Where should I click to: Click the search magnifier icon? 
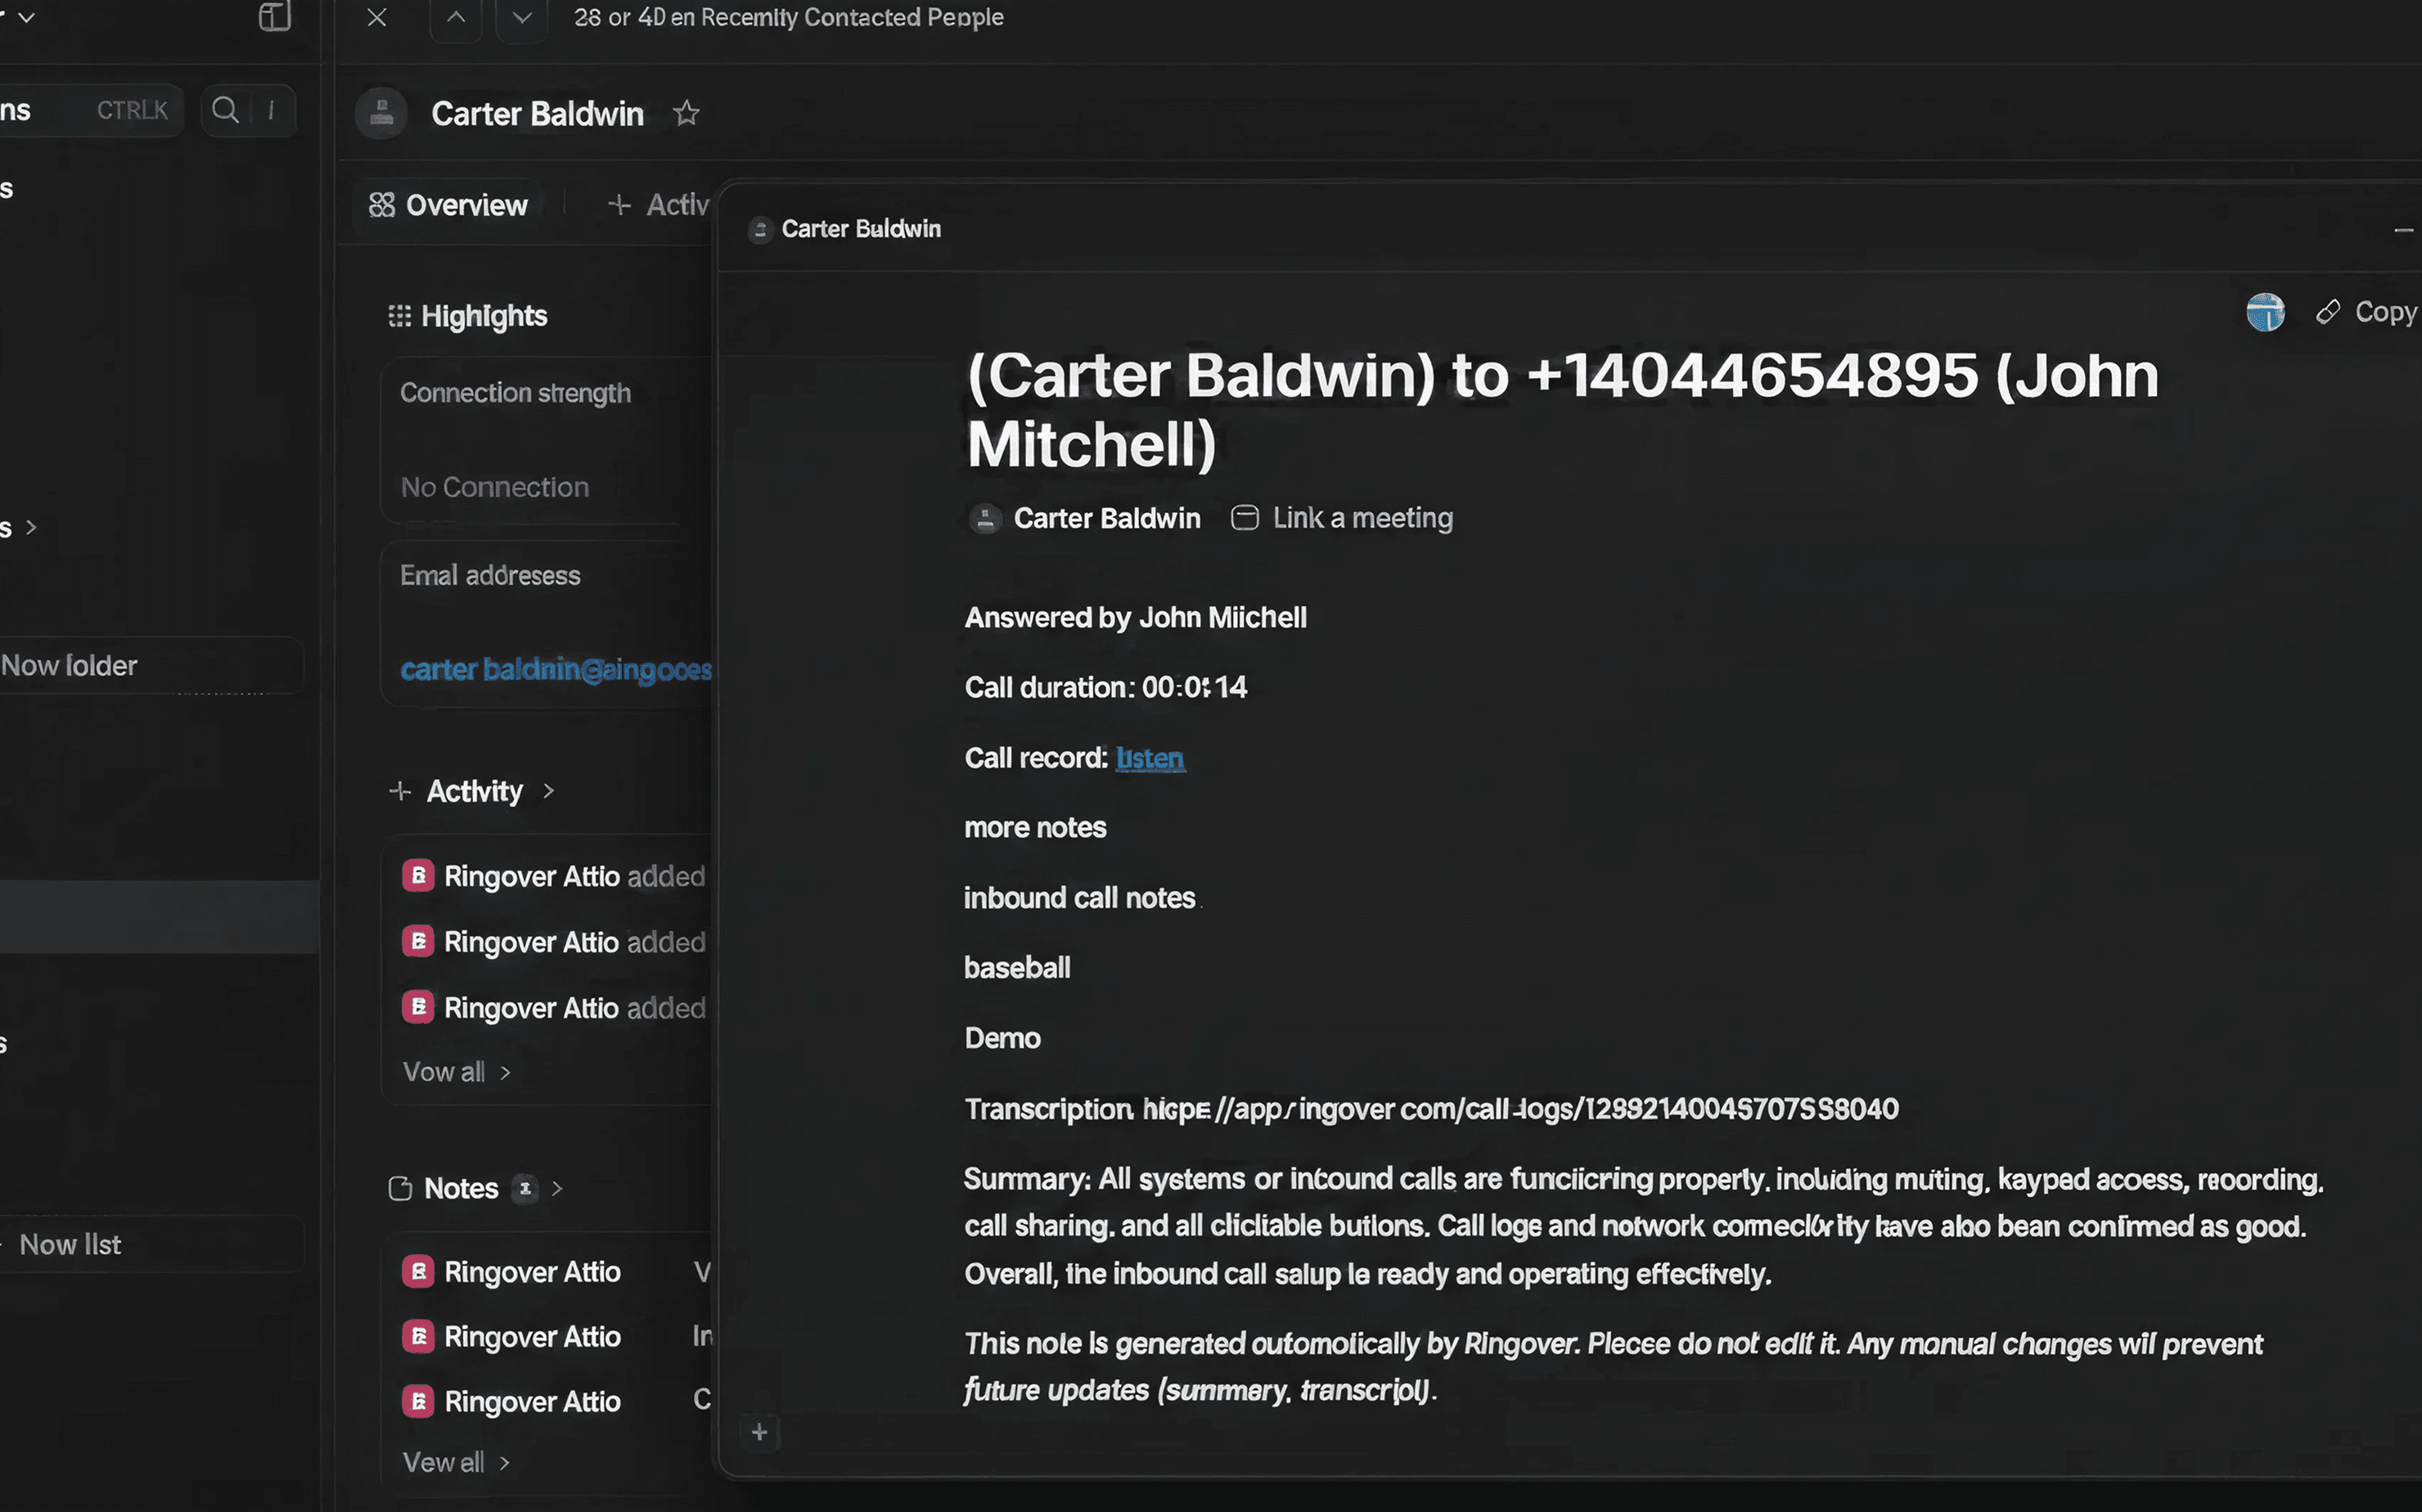(226, 110)
